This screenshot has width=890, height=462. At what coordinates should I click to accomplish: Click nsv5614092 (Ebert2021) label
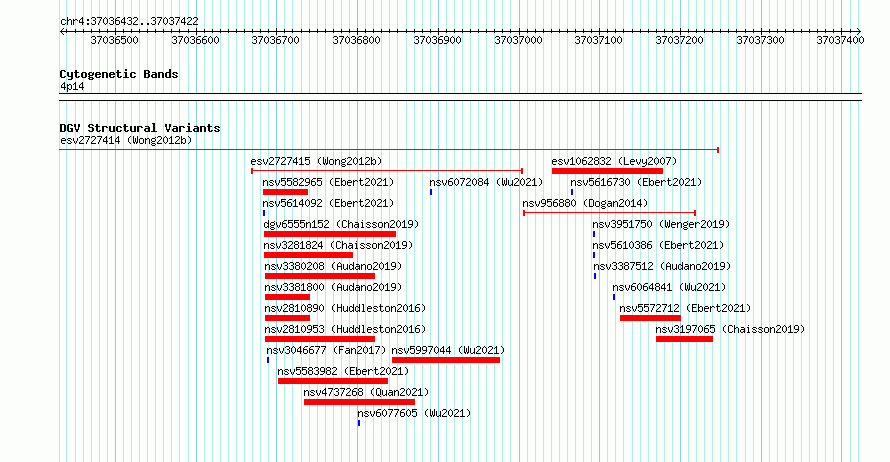(x=328, y=203)
